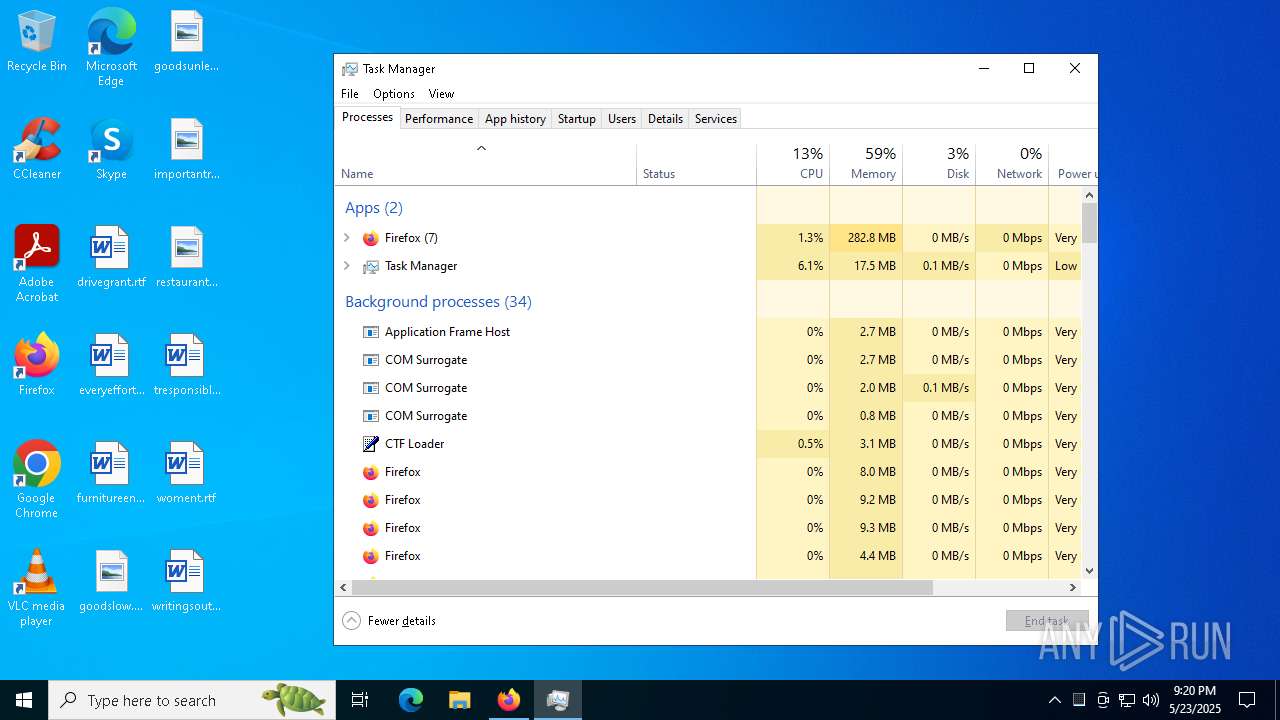Open the View menu
Image resolution: width=1280 pixels, height=720 pixels.
click(x=441, y=94)
